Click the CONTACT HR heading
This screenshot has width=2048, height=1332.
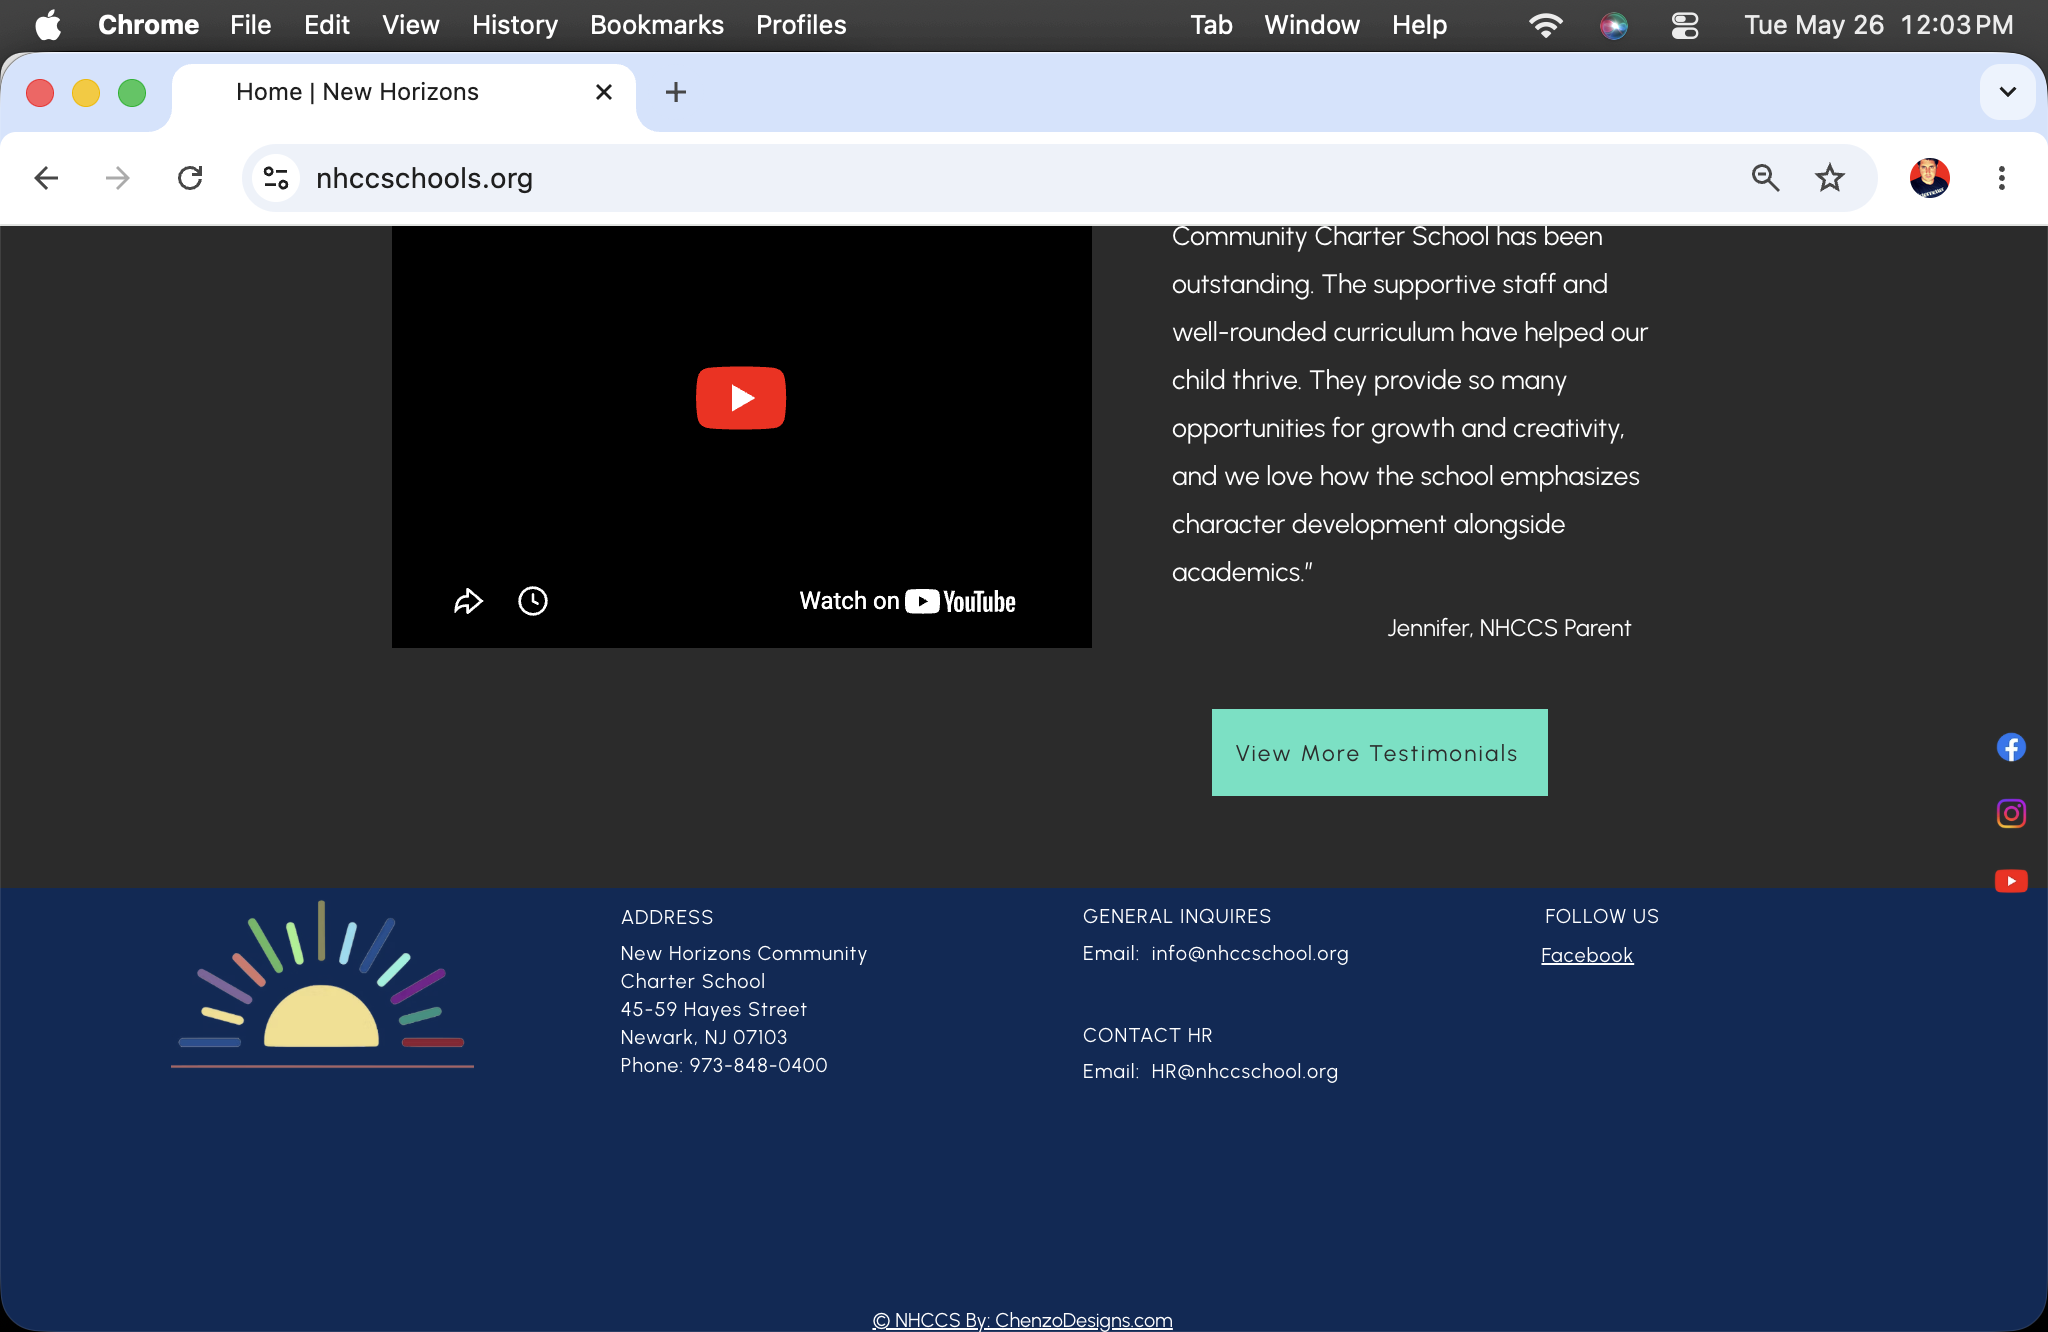1148,1035
